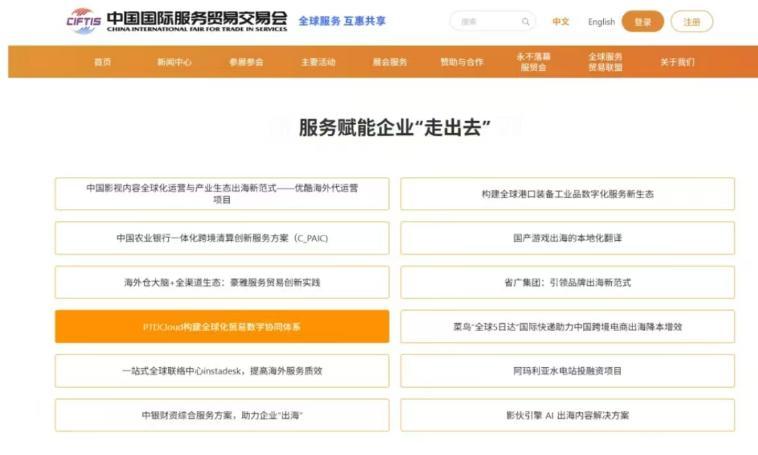Switch language to English

click(601, 22)
